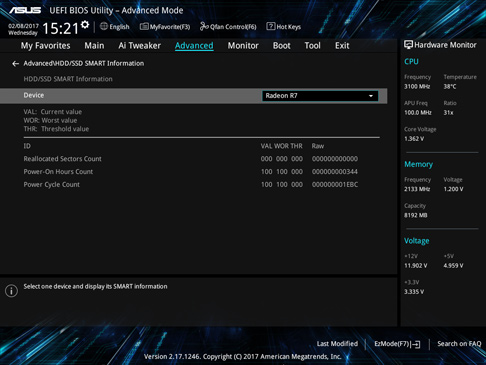The image size is (486, 365).
Task: Open the Tool tab
Action: (x=312, y=46)
